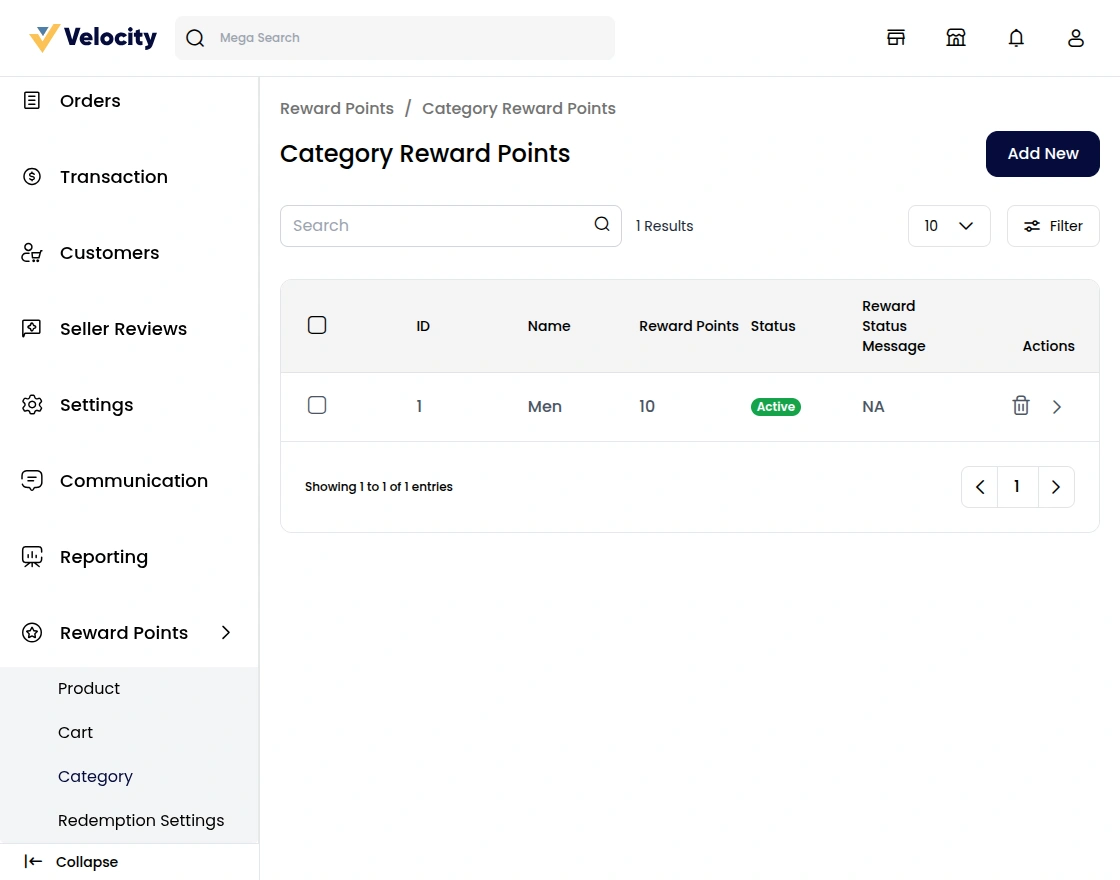This screenshot has height=880, width=1120.
Task: Click the Reward Points column header
Action: [689, 326]
